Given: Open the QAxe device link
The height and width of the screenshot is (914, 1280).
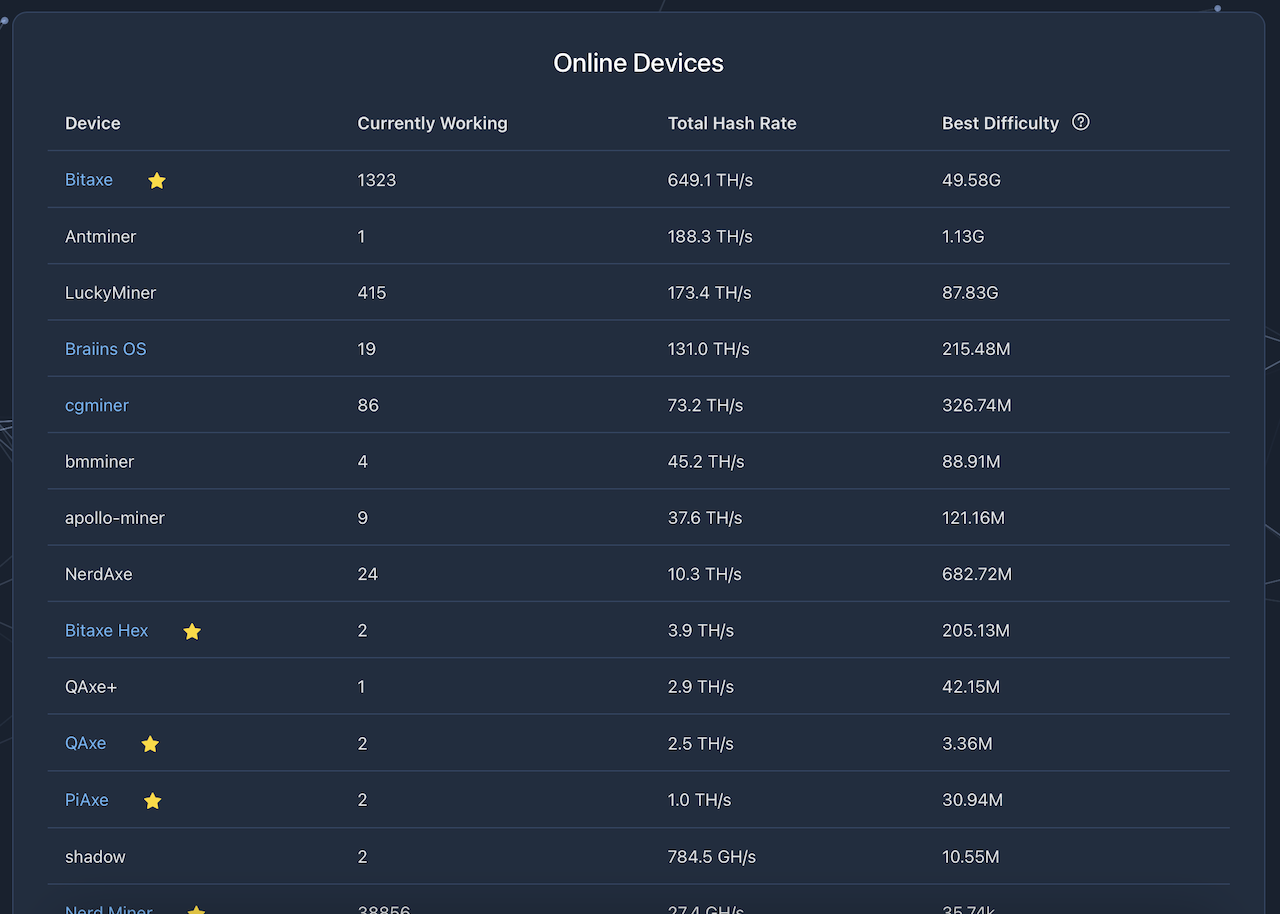Looking at the screenshot, I should [85, 743].
